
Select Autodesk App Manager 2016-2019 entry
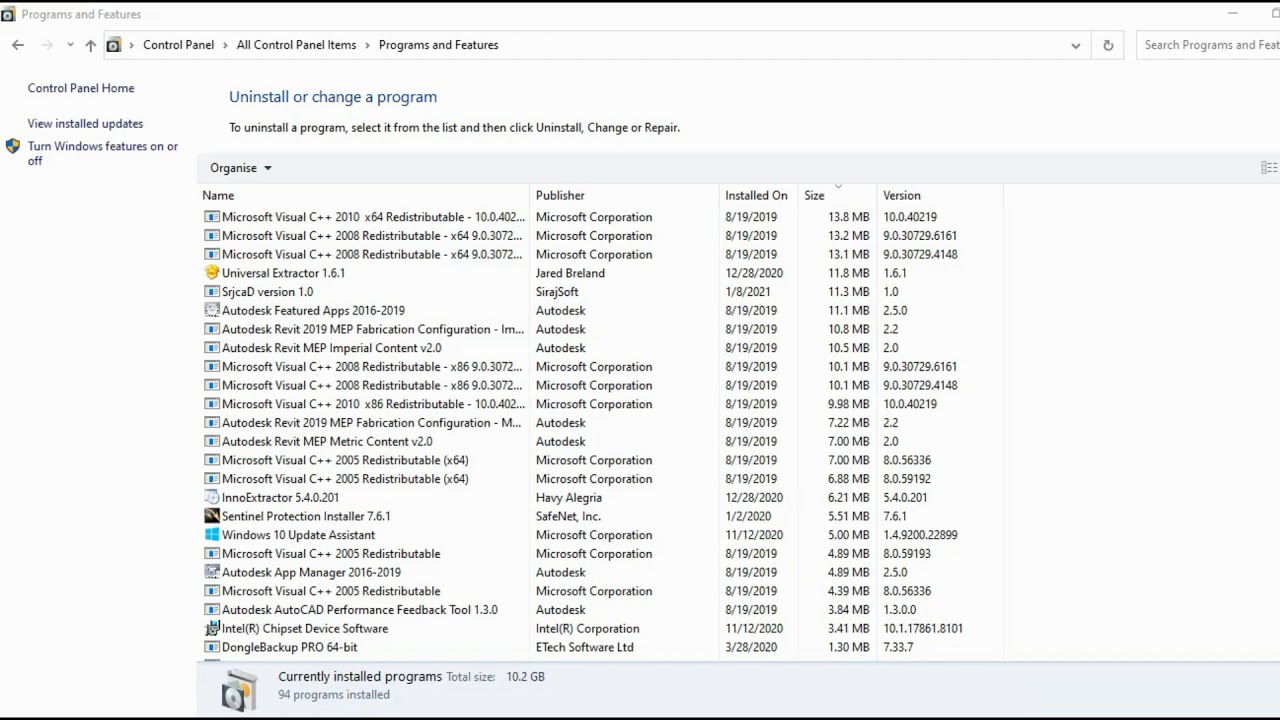(311, 573)
